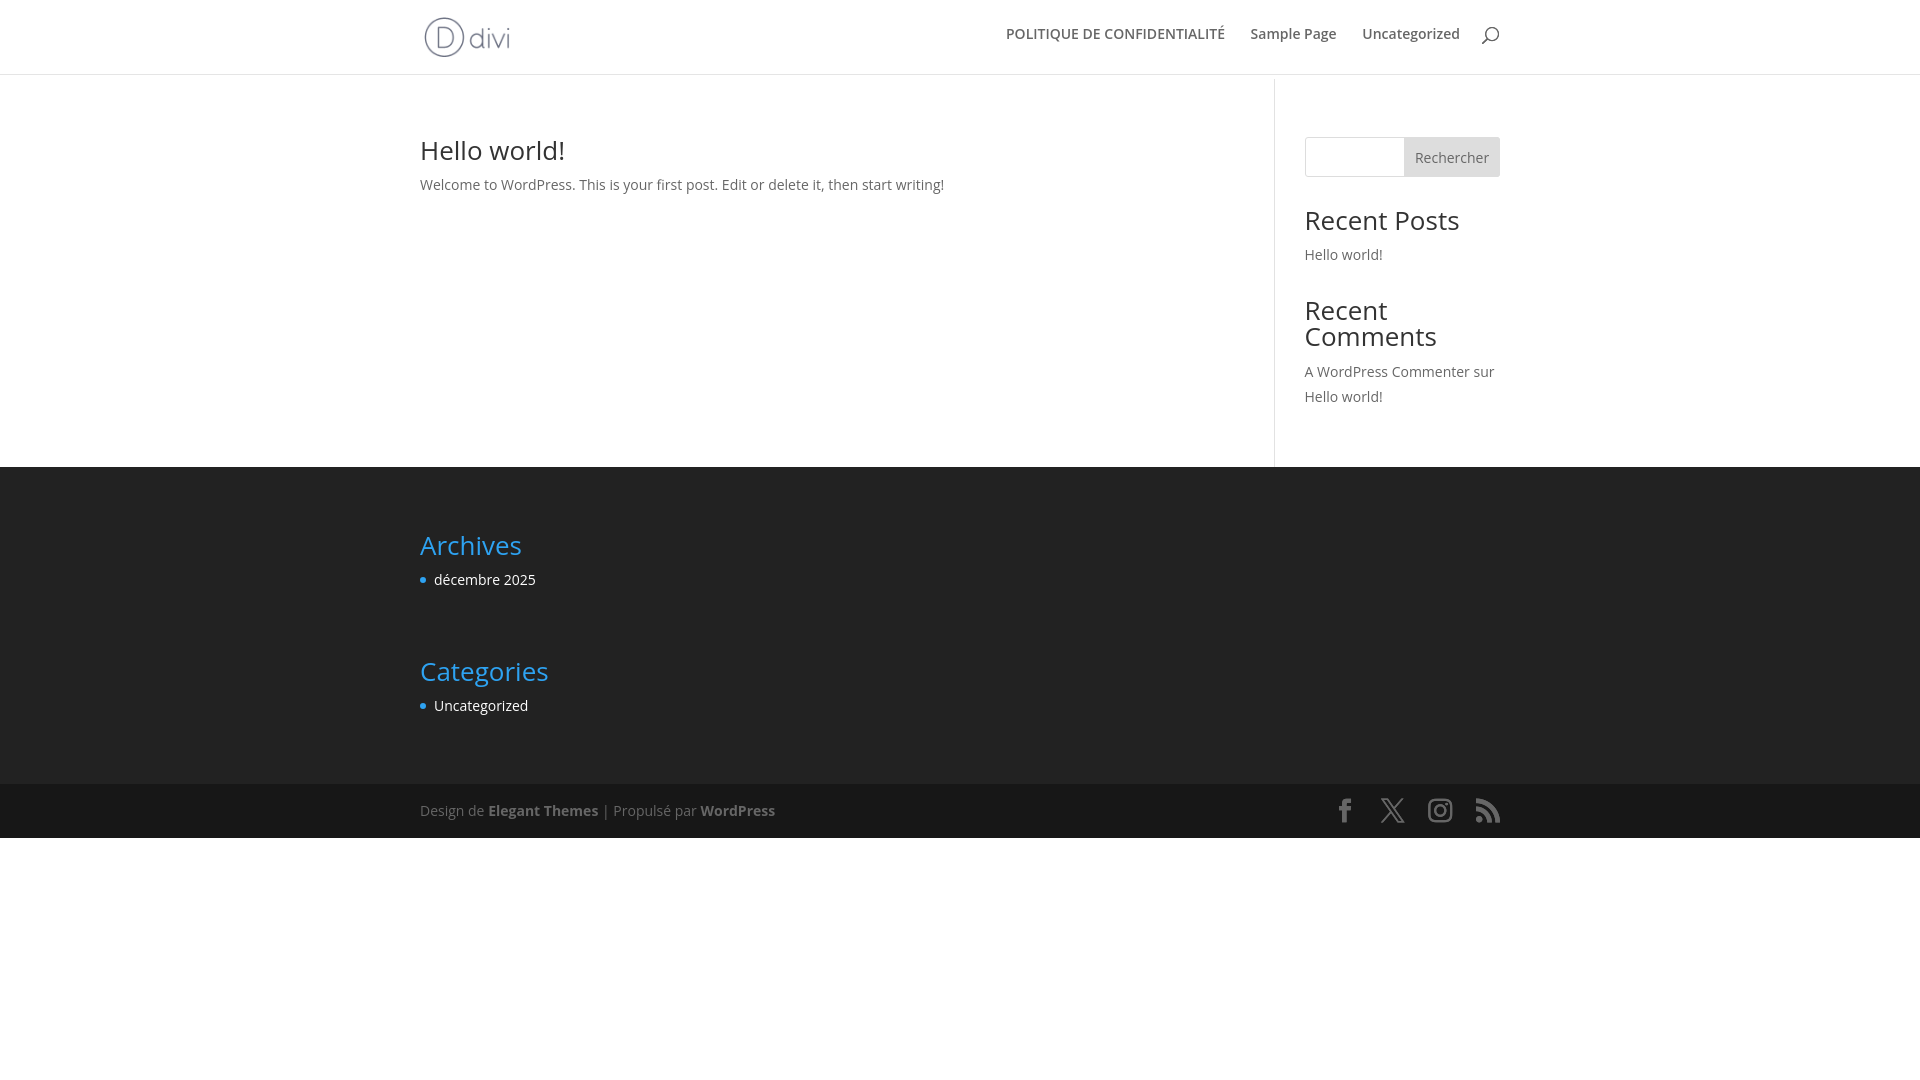The image size is (1920, 1080).
Task: Open the Facebook icon in footer
Action: tap(1345, 810)
